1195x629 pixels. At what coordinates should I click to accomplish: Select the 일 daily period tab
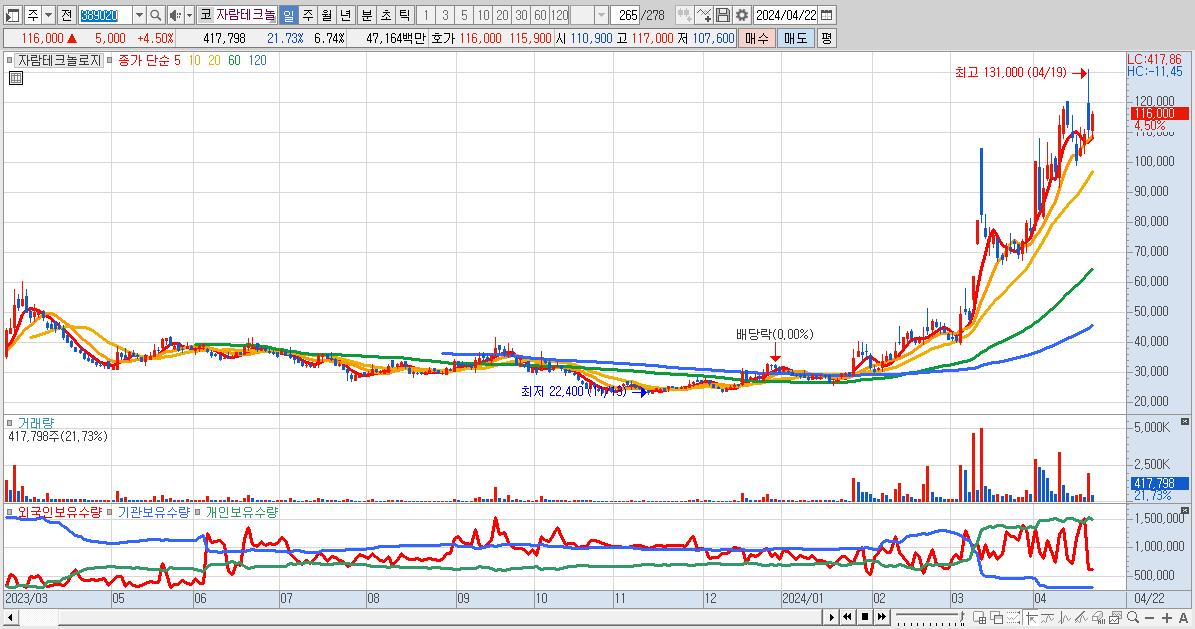[289, 15]
